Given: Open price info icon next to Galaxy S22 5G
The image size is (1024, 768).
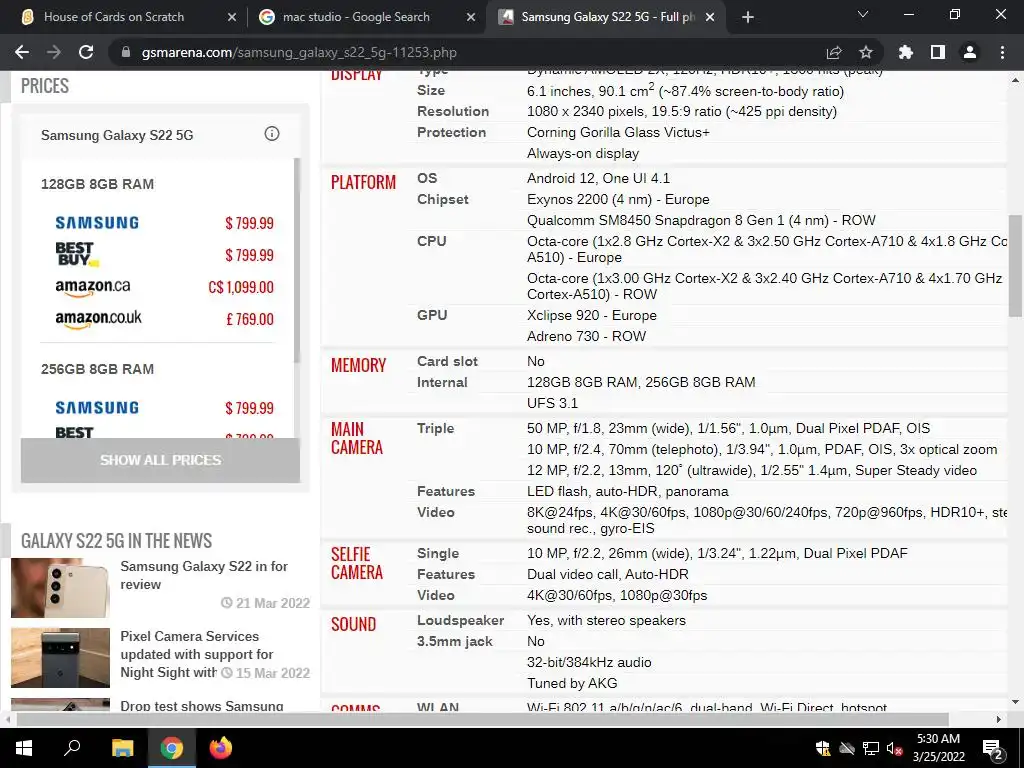Looking at the screenshot, I should coord(272,134).
